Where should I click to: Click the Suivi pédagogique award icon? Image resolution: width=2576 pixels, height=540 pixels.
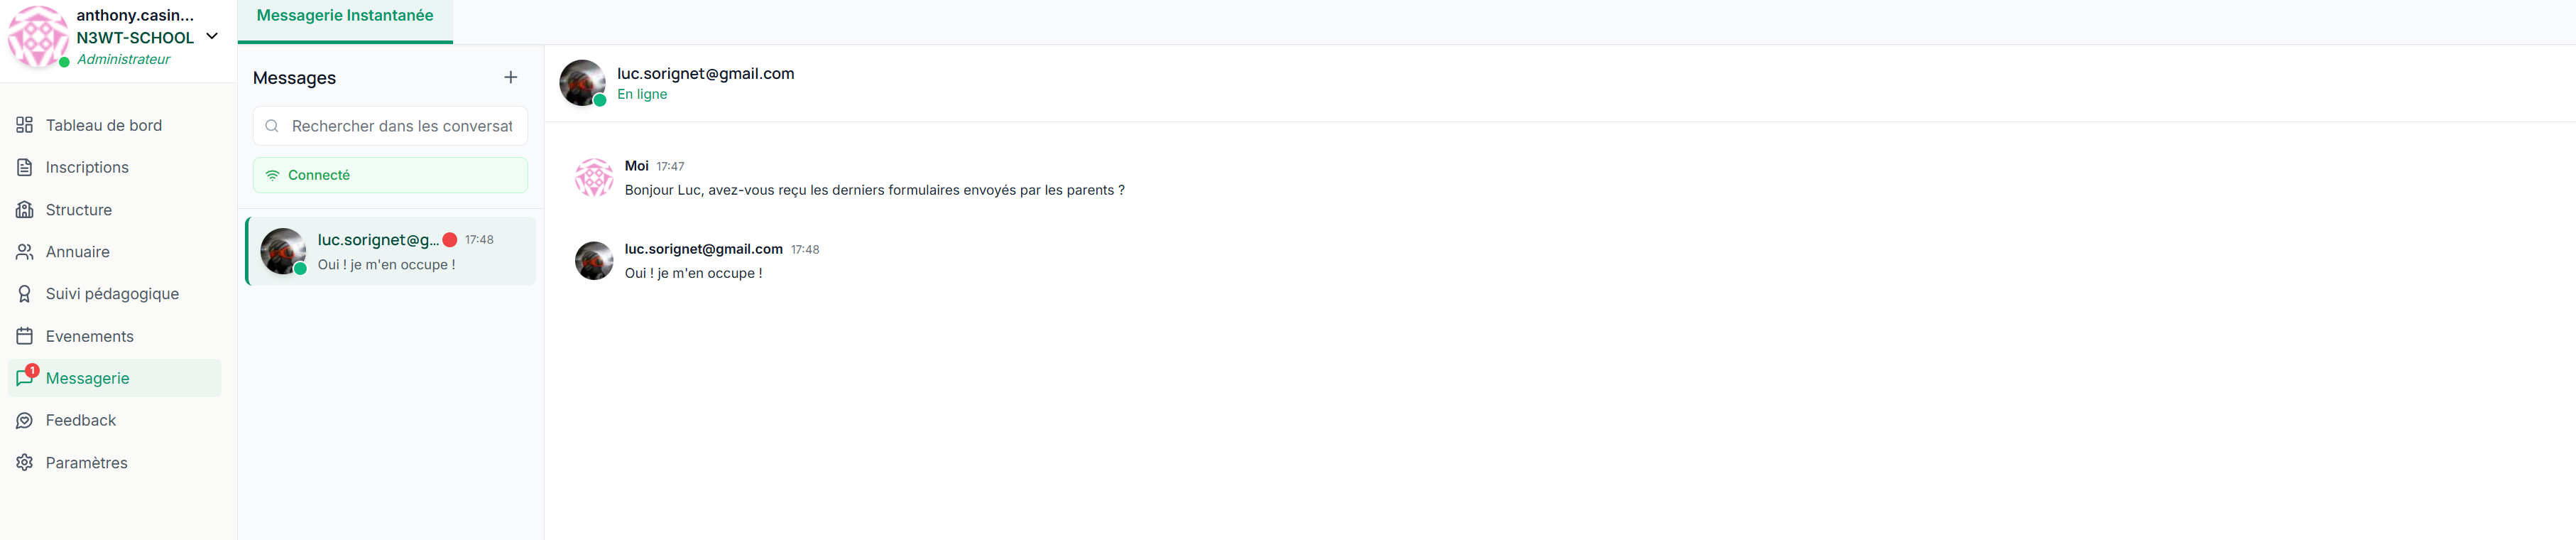[x=25, y=294]
